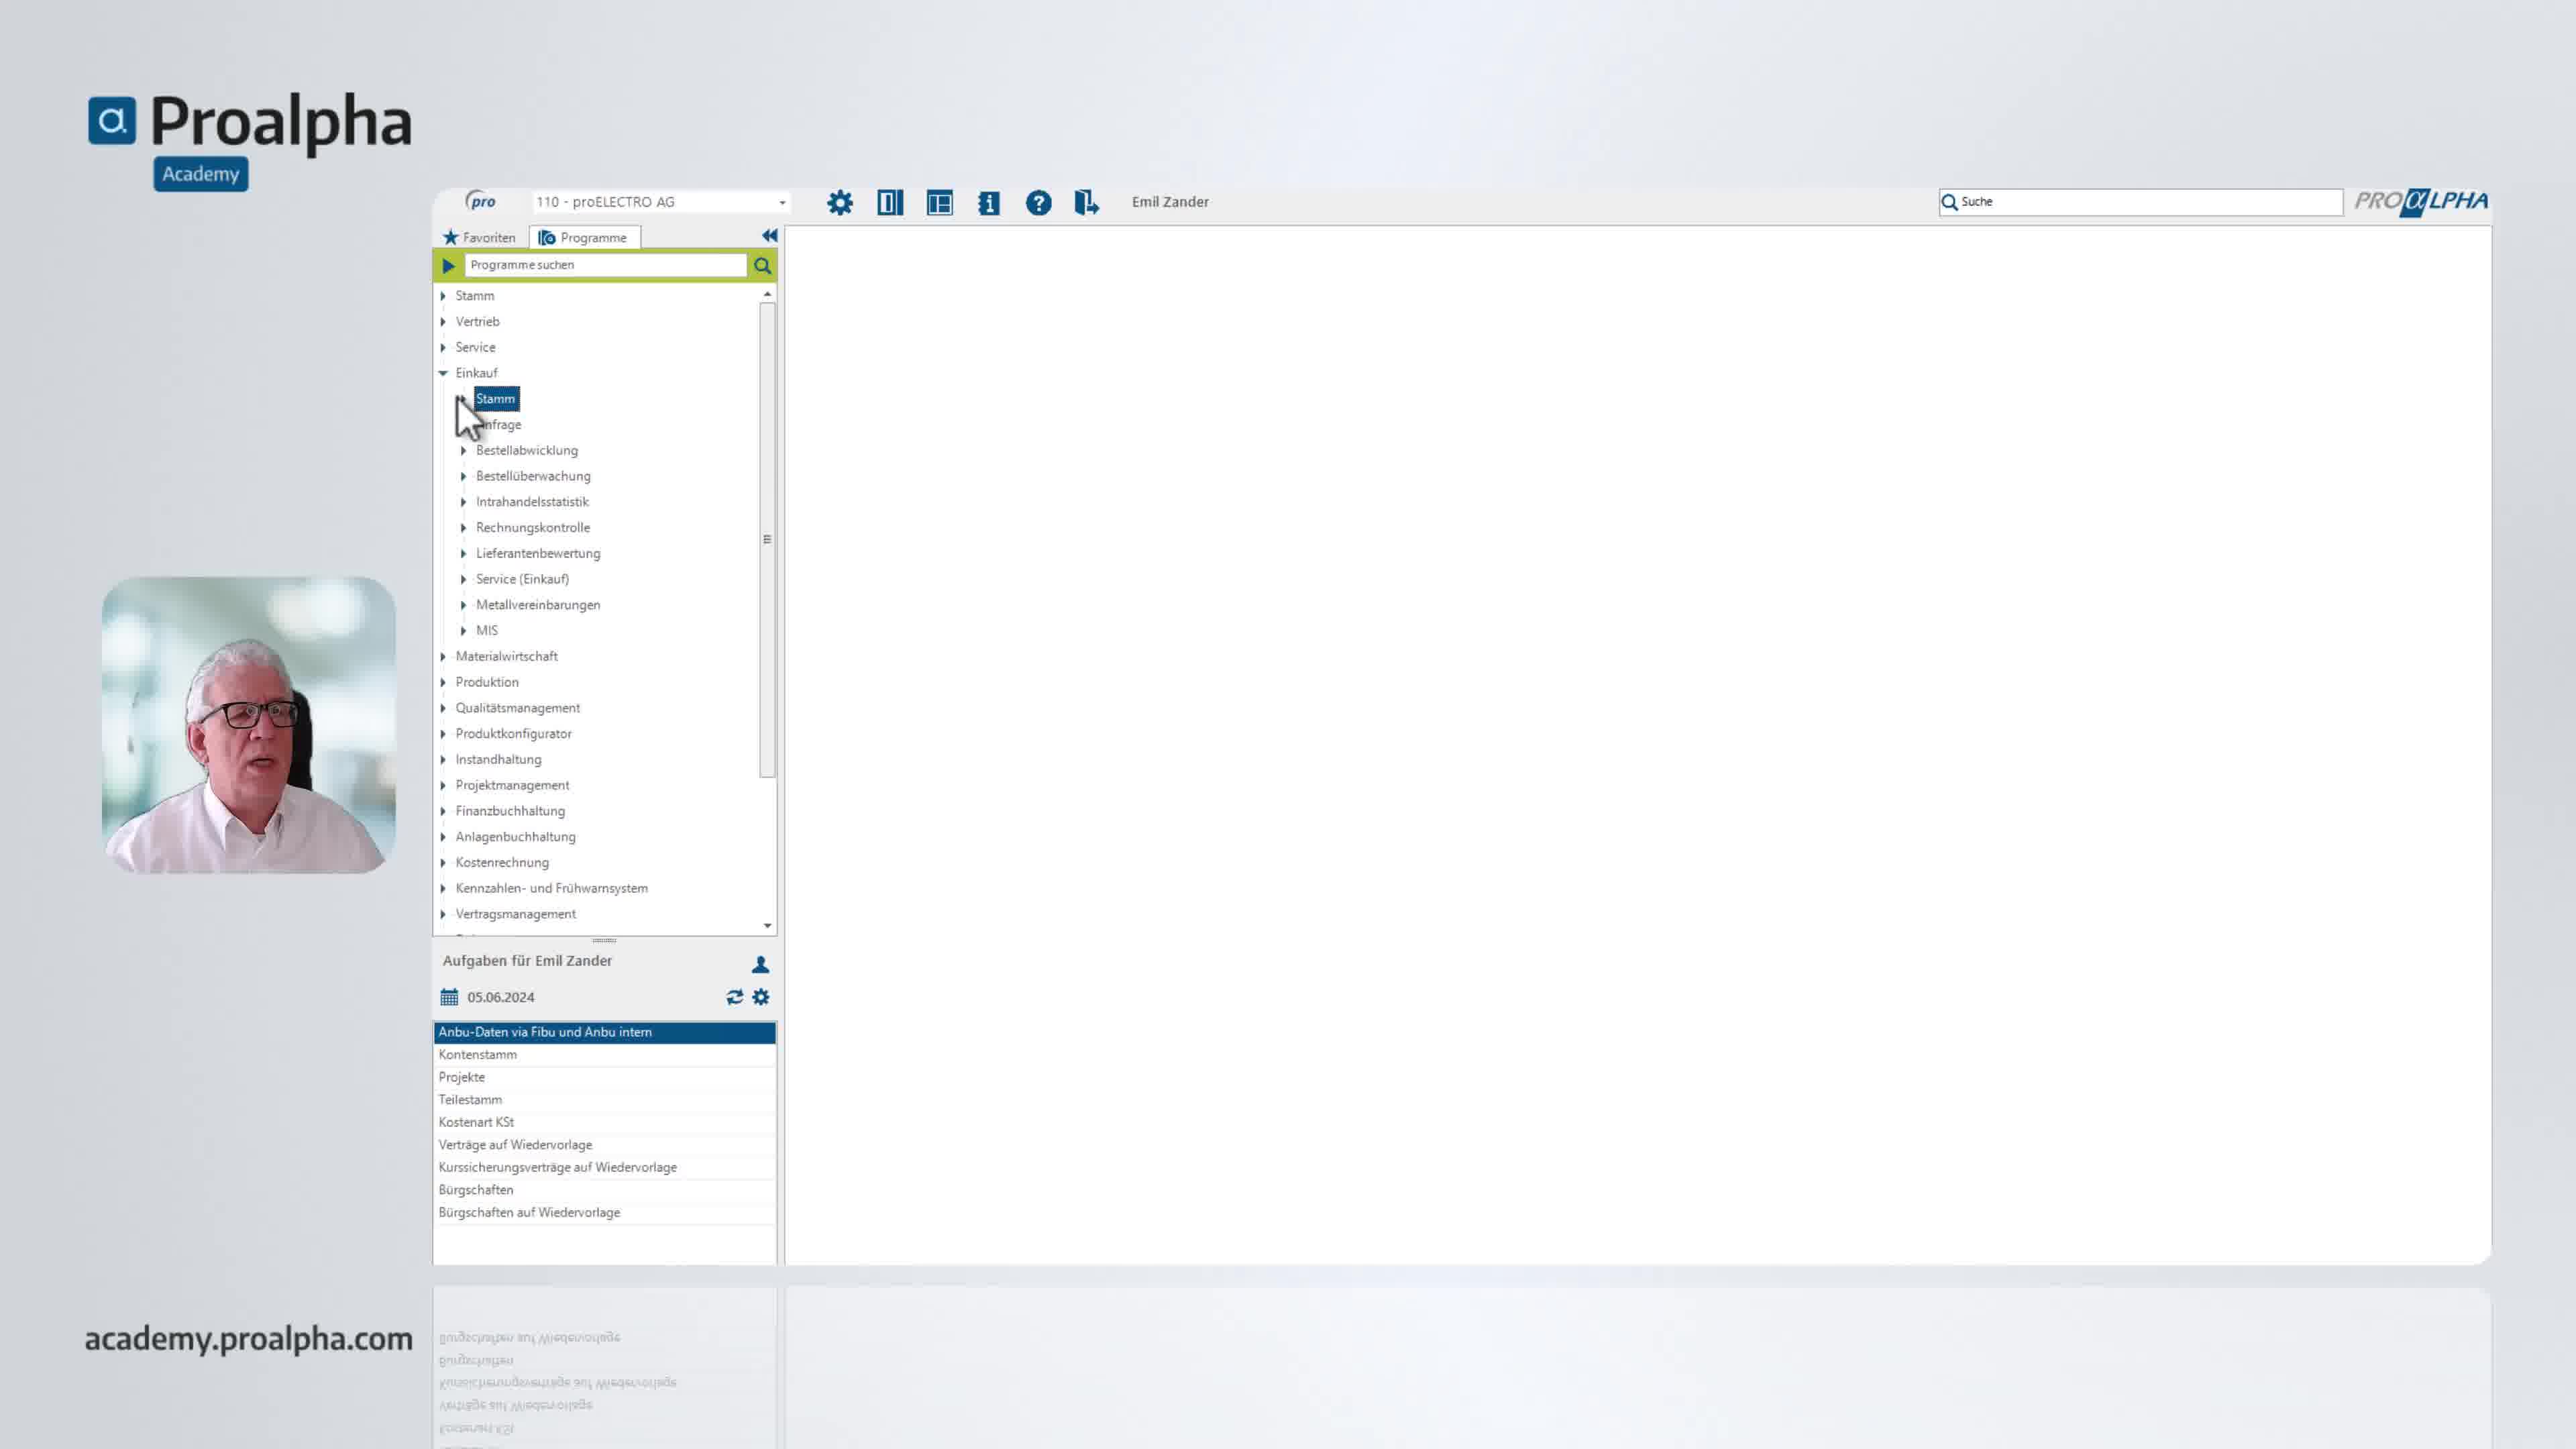Expand the Bestellabwicklung node
Viewport: 2576px width, 1449px height.
coord(463,450)
